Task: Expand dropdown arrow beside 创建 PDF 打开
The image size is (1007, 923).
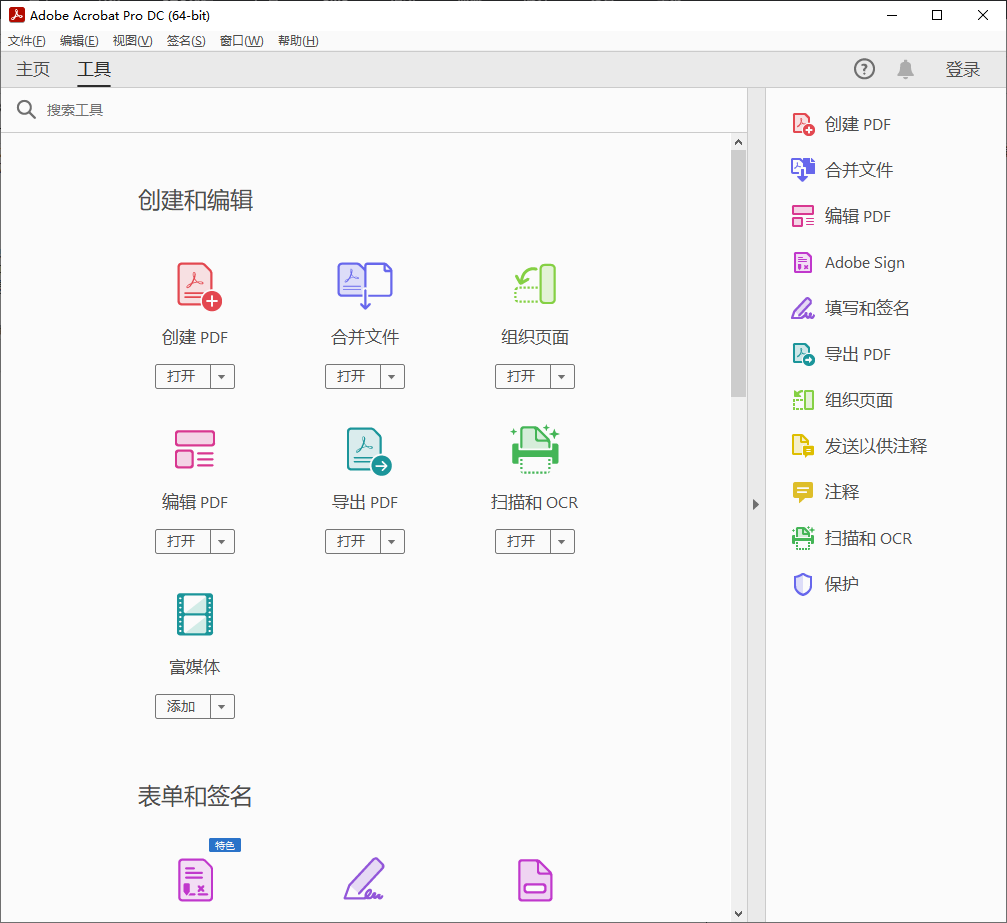Action: (x=222, y=377)
